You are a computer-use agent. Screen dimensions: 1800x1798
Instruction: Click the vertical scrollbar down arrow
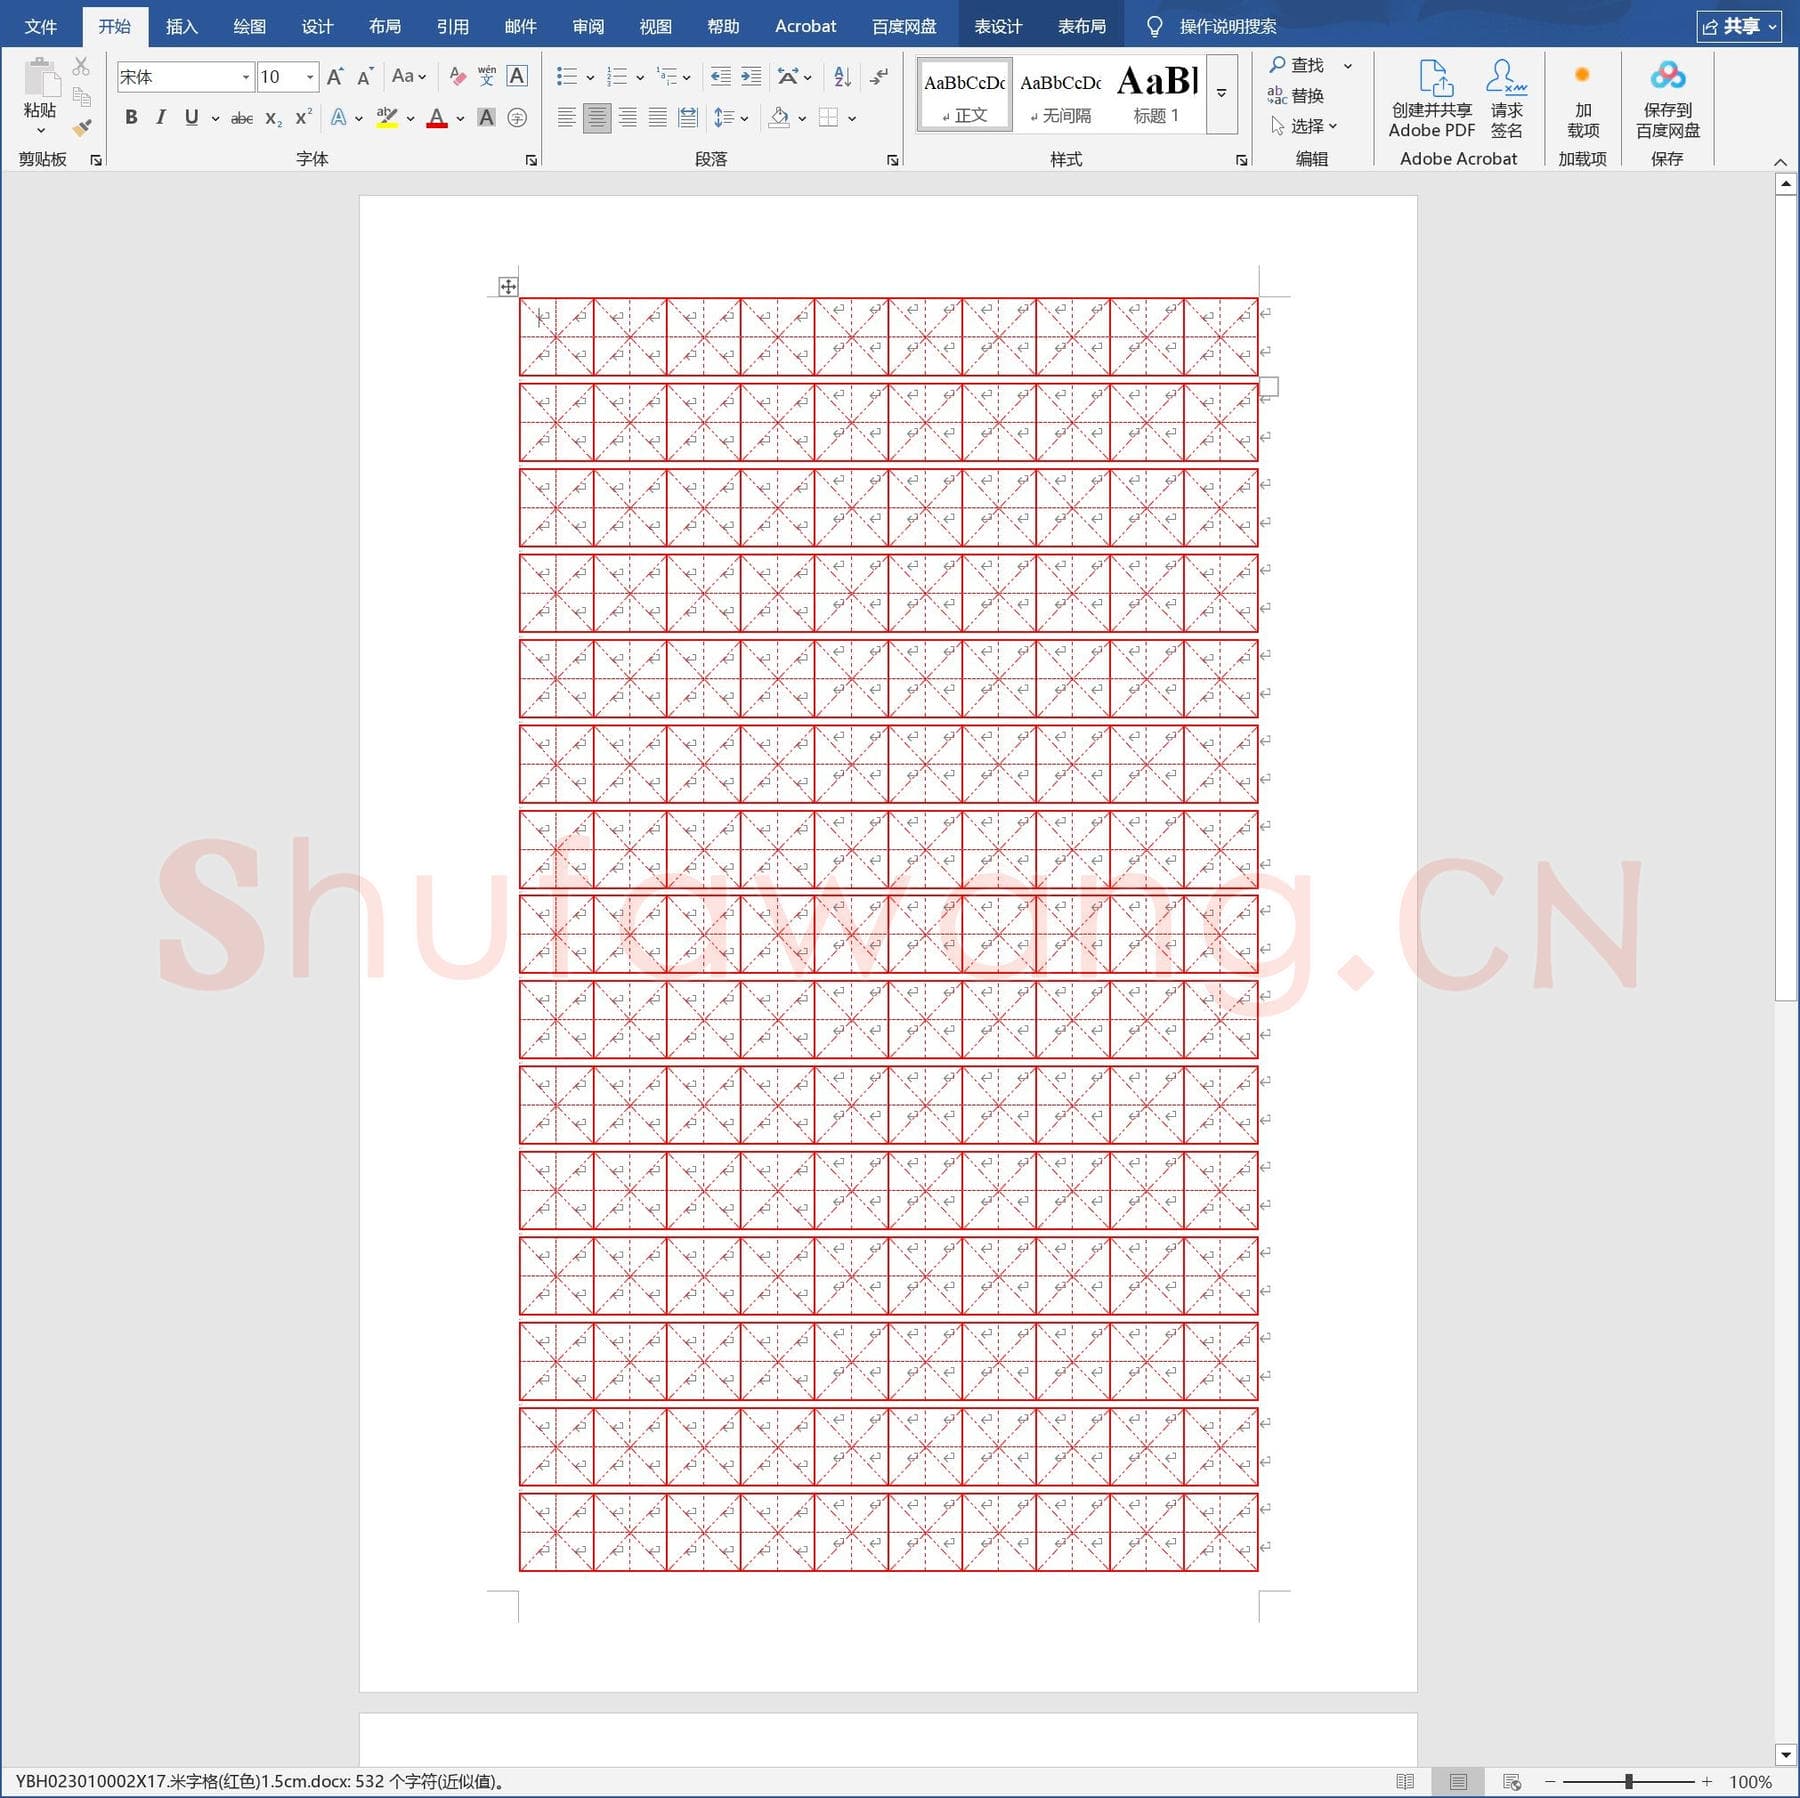[x=1786, y=1755]
